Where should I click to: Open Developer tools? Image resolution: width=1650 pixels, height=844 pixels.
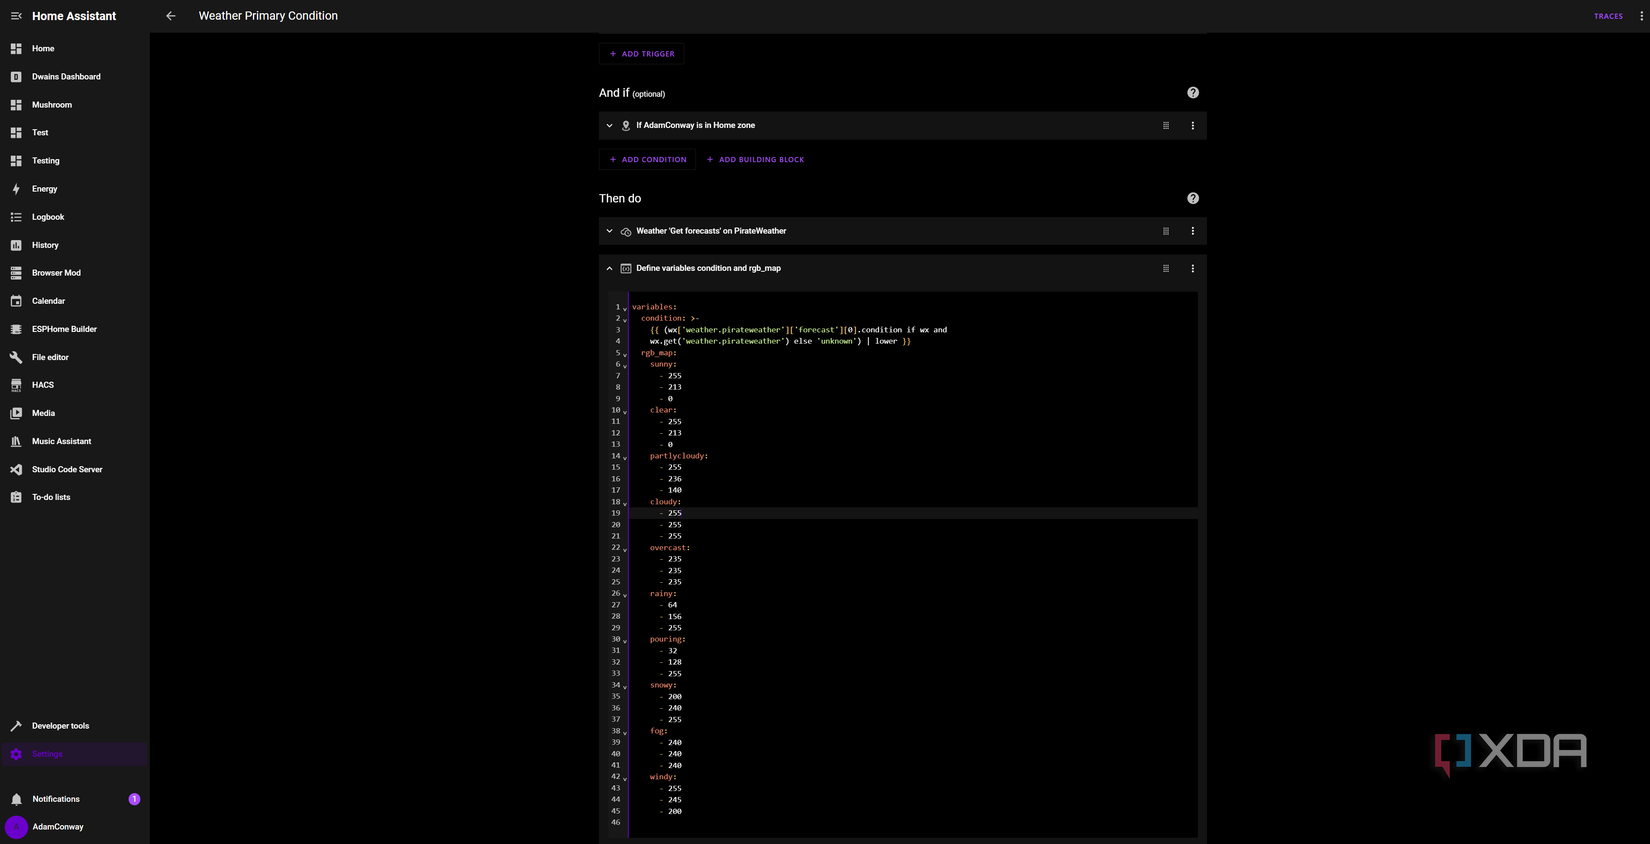tap(74, 726)
